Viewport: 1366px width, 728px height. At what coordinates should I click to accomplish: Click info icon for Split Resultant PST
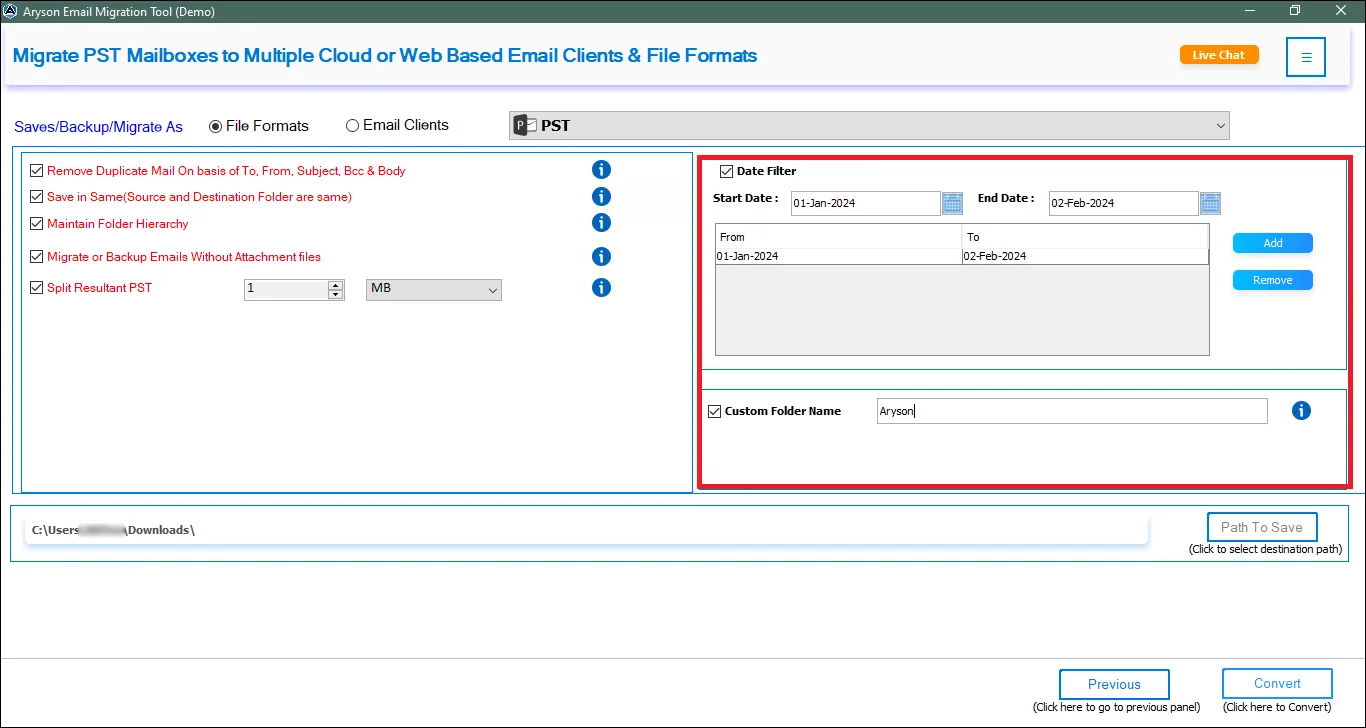[x=601, y=288]
